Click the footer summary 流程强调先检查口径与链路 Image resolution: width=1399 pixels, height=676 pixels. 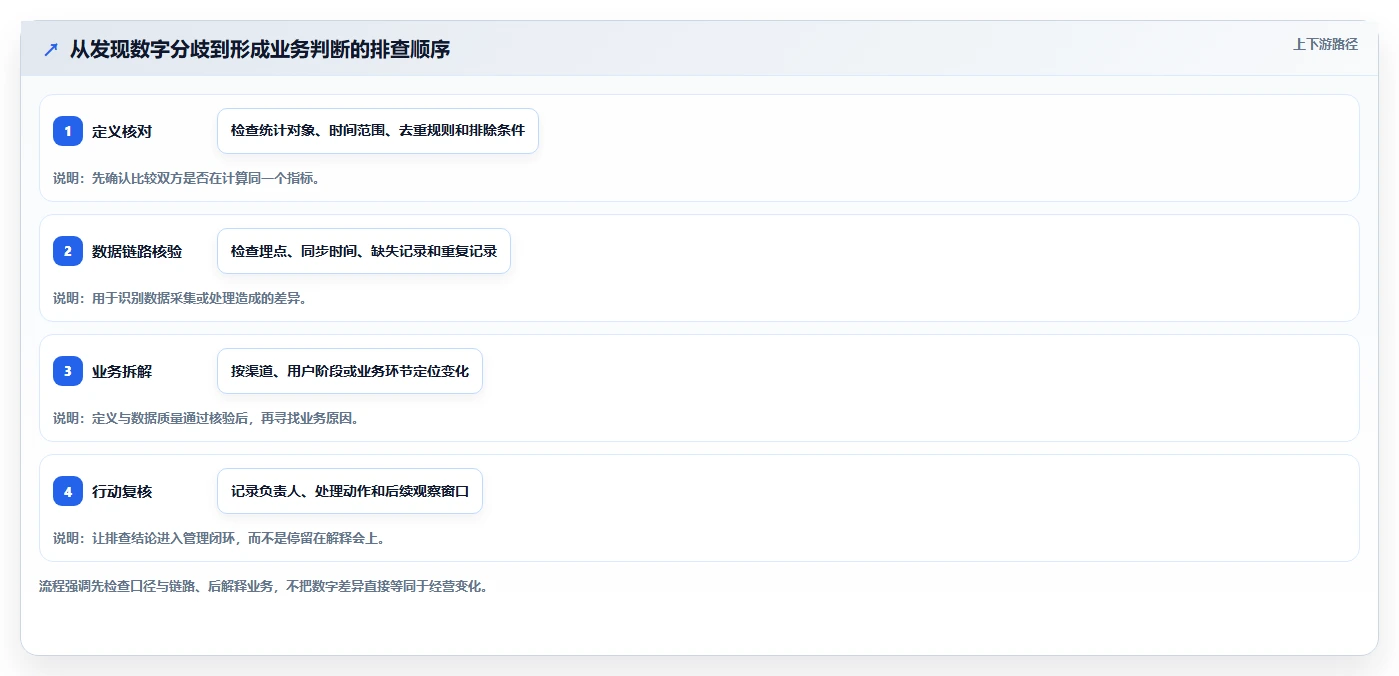click(x=263, y=586)
